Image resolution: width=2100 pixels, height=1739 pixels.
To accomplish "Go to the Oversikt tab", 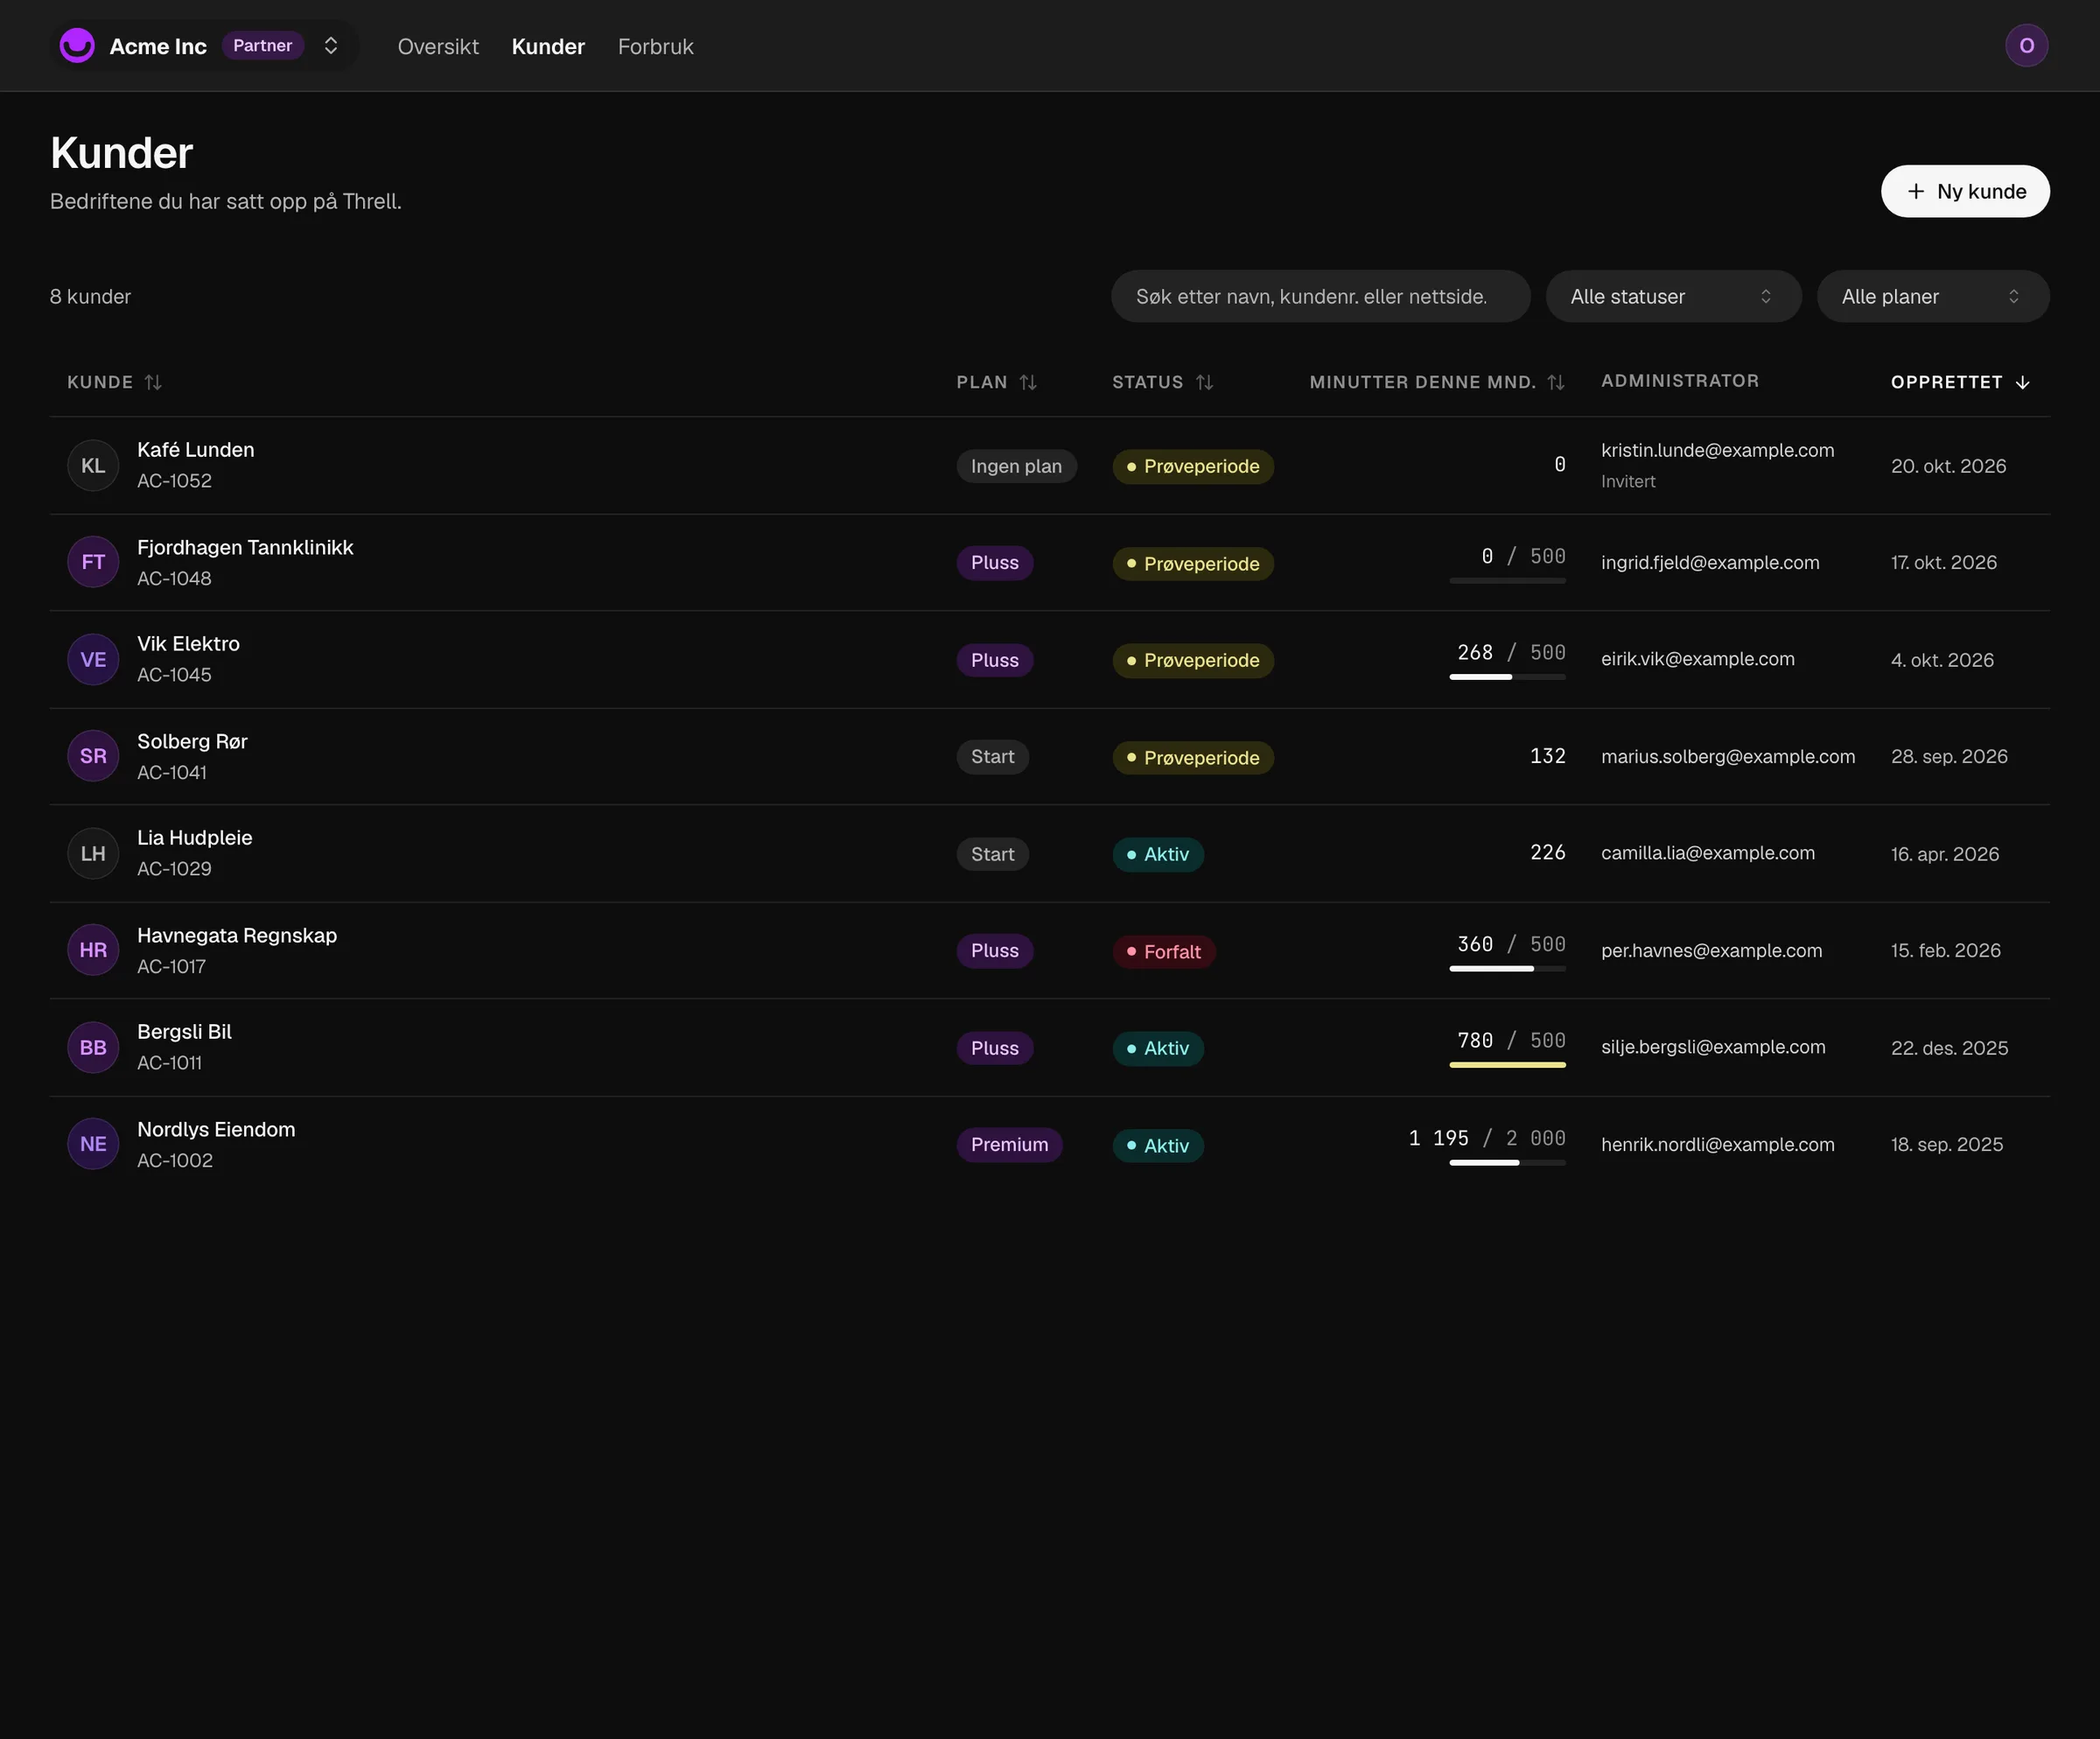I will click(x=438, y=46).
